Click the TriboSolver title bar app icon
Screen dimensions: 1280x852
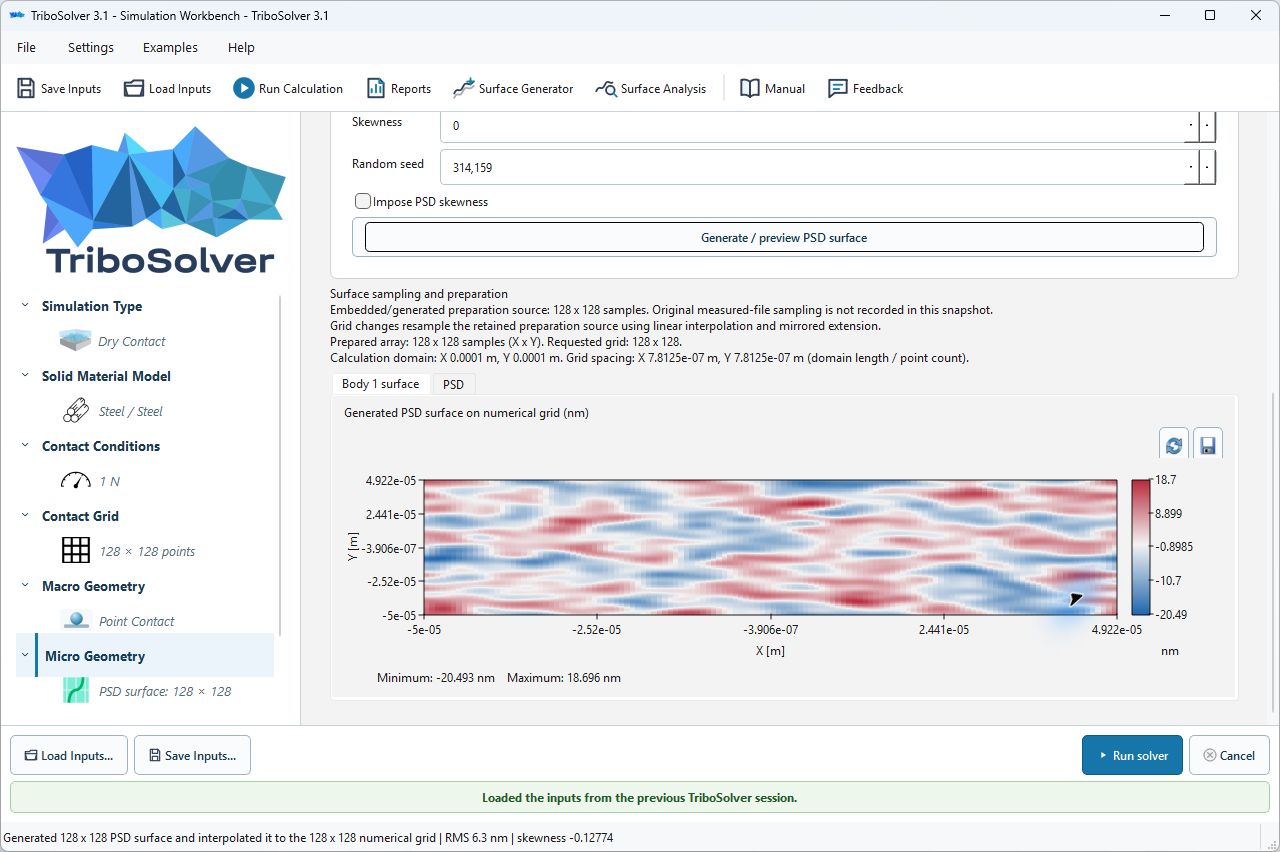point(17,15)
